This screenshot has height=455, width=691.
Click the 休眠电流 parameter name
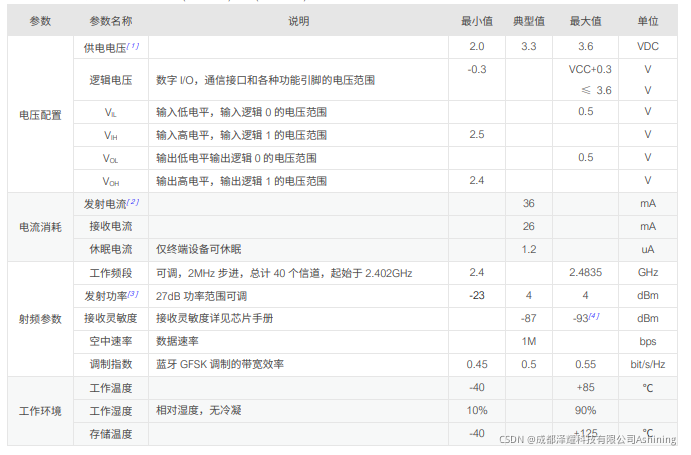pos(111,249)
